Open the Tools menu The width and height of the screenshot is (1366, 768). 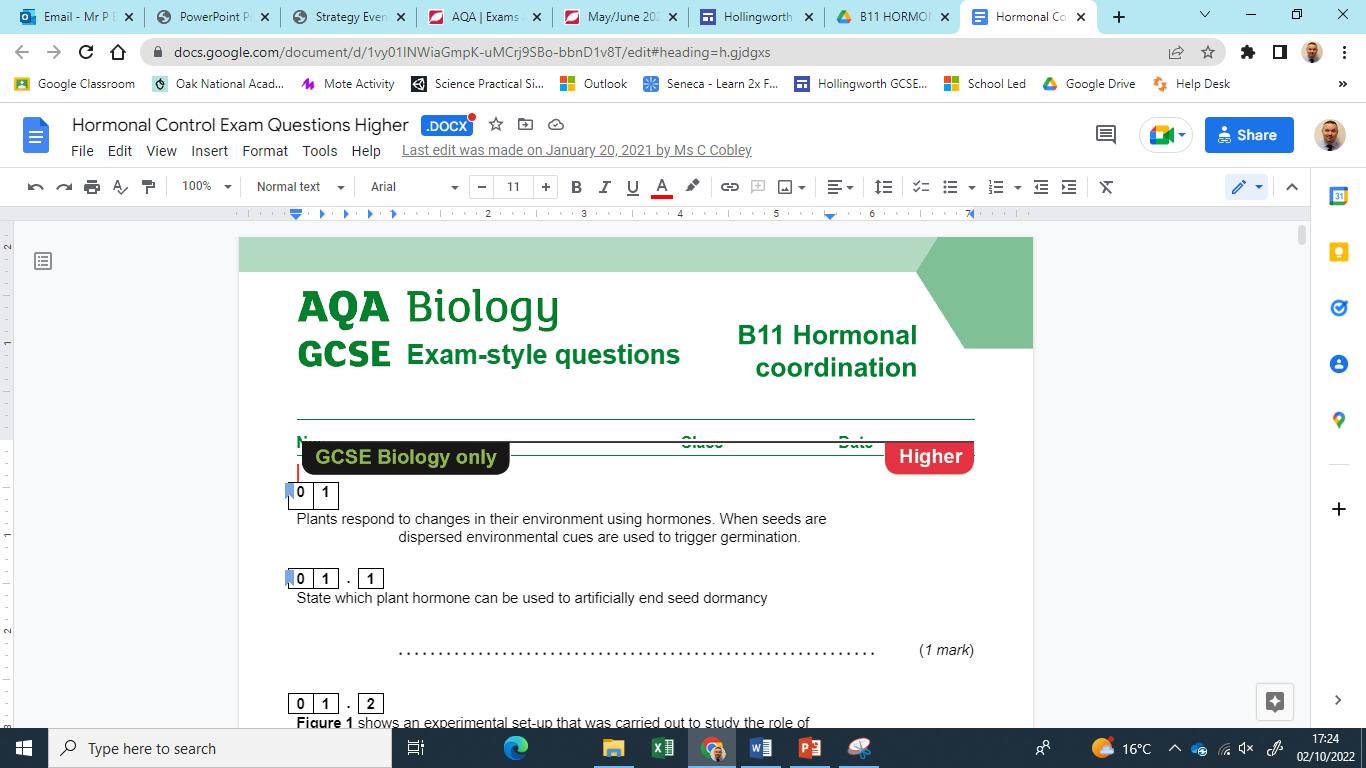click(320, 151)
